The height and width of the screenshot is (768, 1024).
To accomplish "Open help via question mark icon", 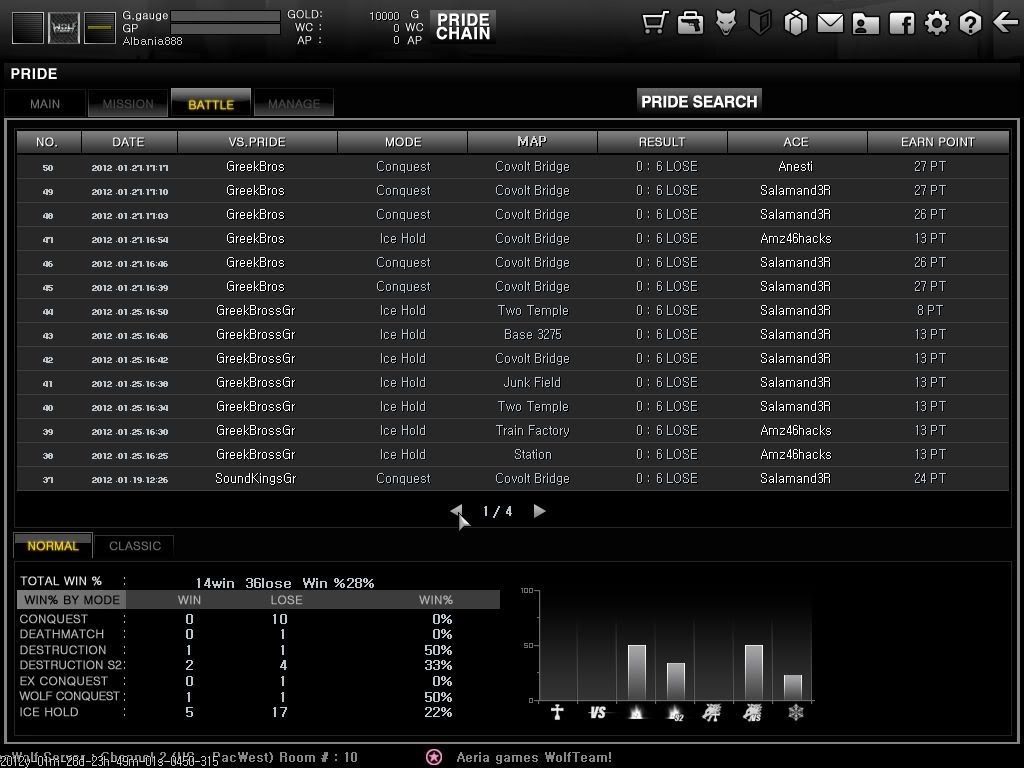I will (x=970, y=23).
